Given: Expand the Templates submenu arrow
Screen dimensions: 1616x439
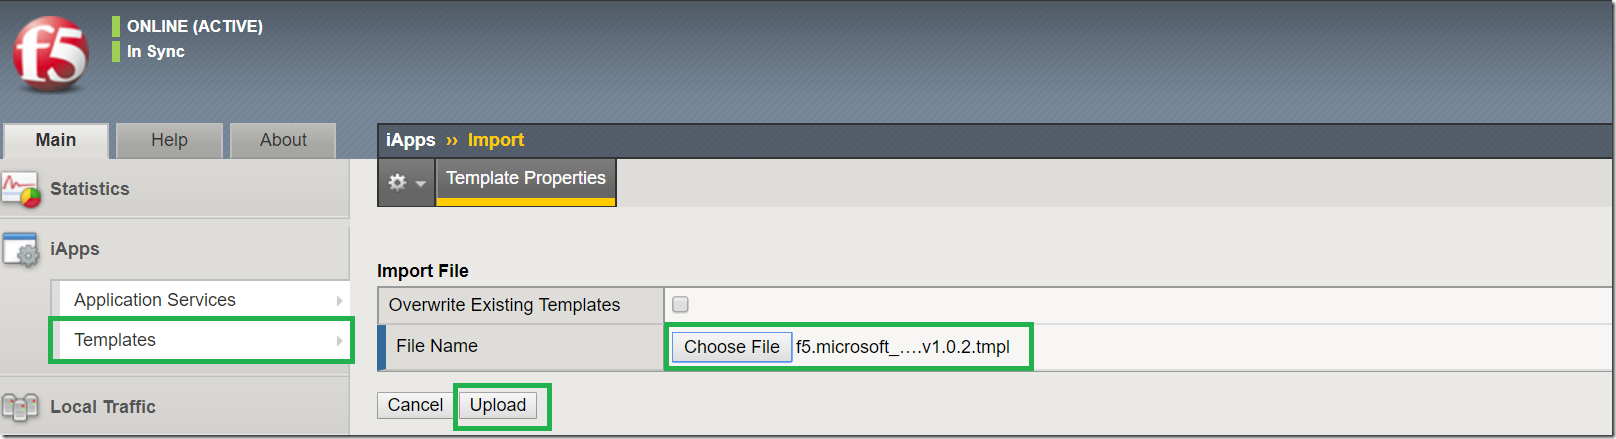Looking at the screenshot, I should 339,340.
